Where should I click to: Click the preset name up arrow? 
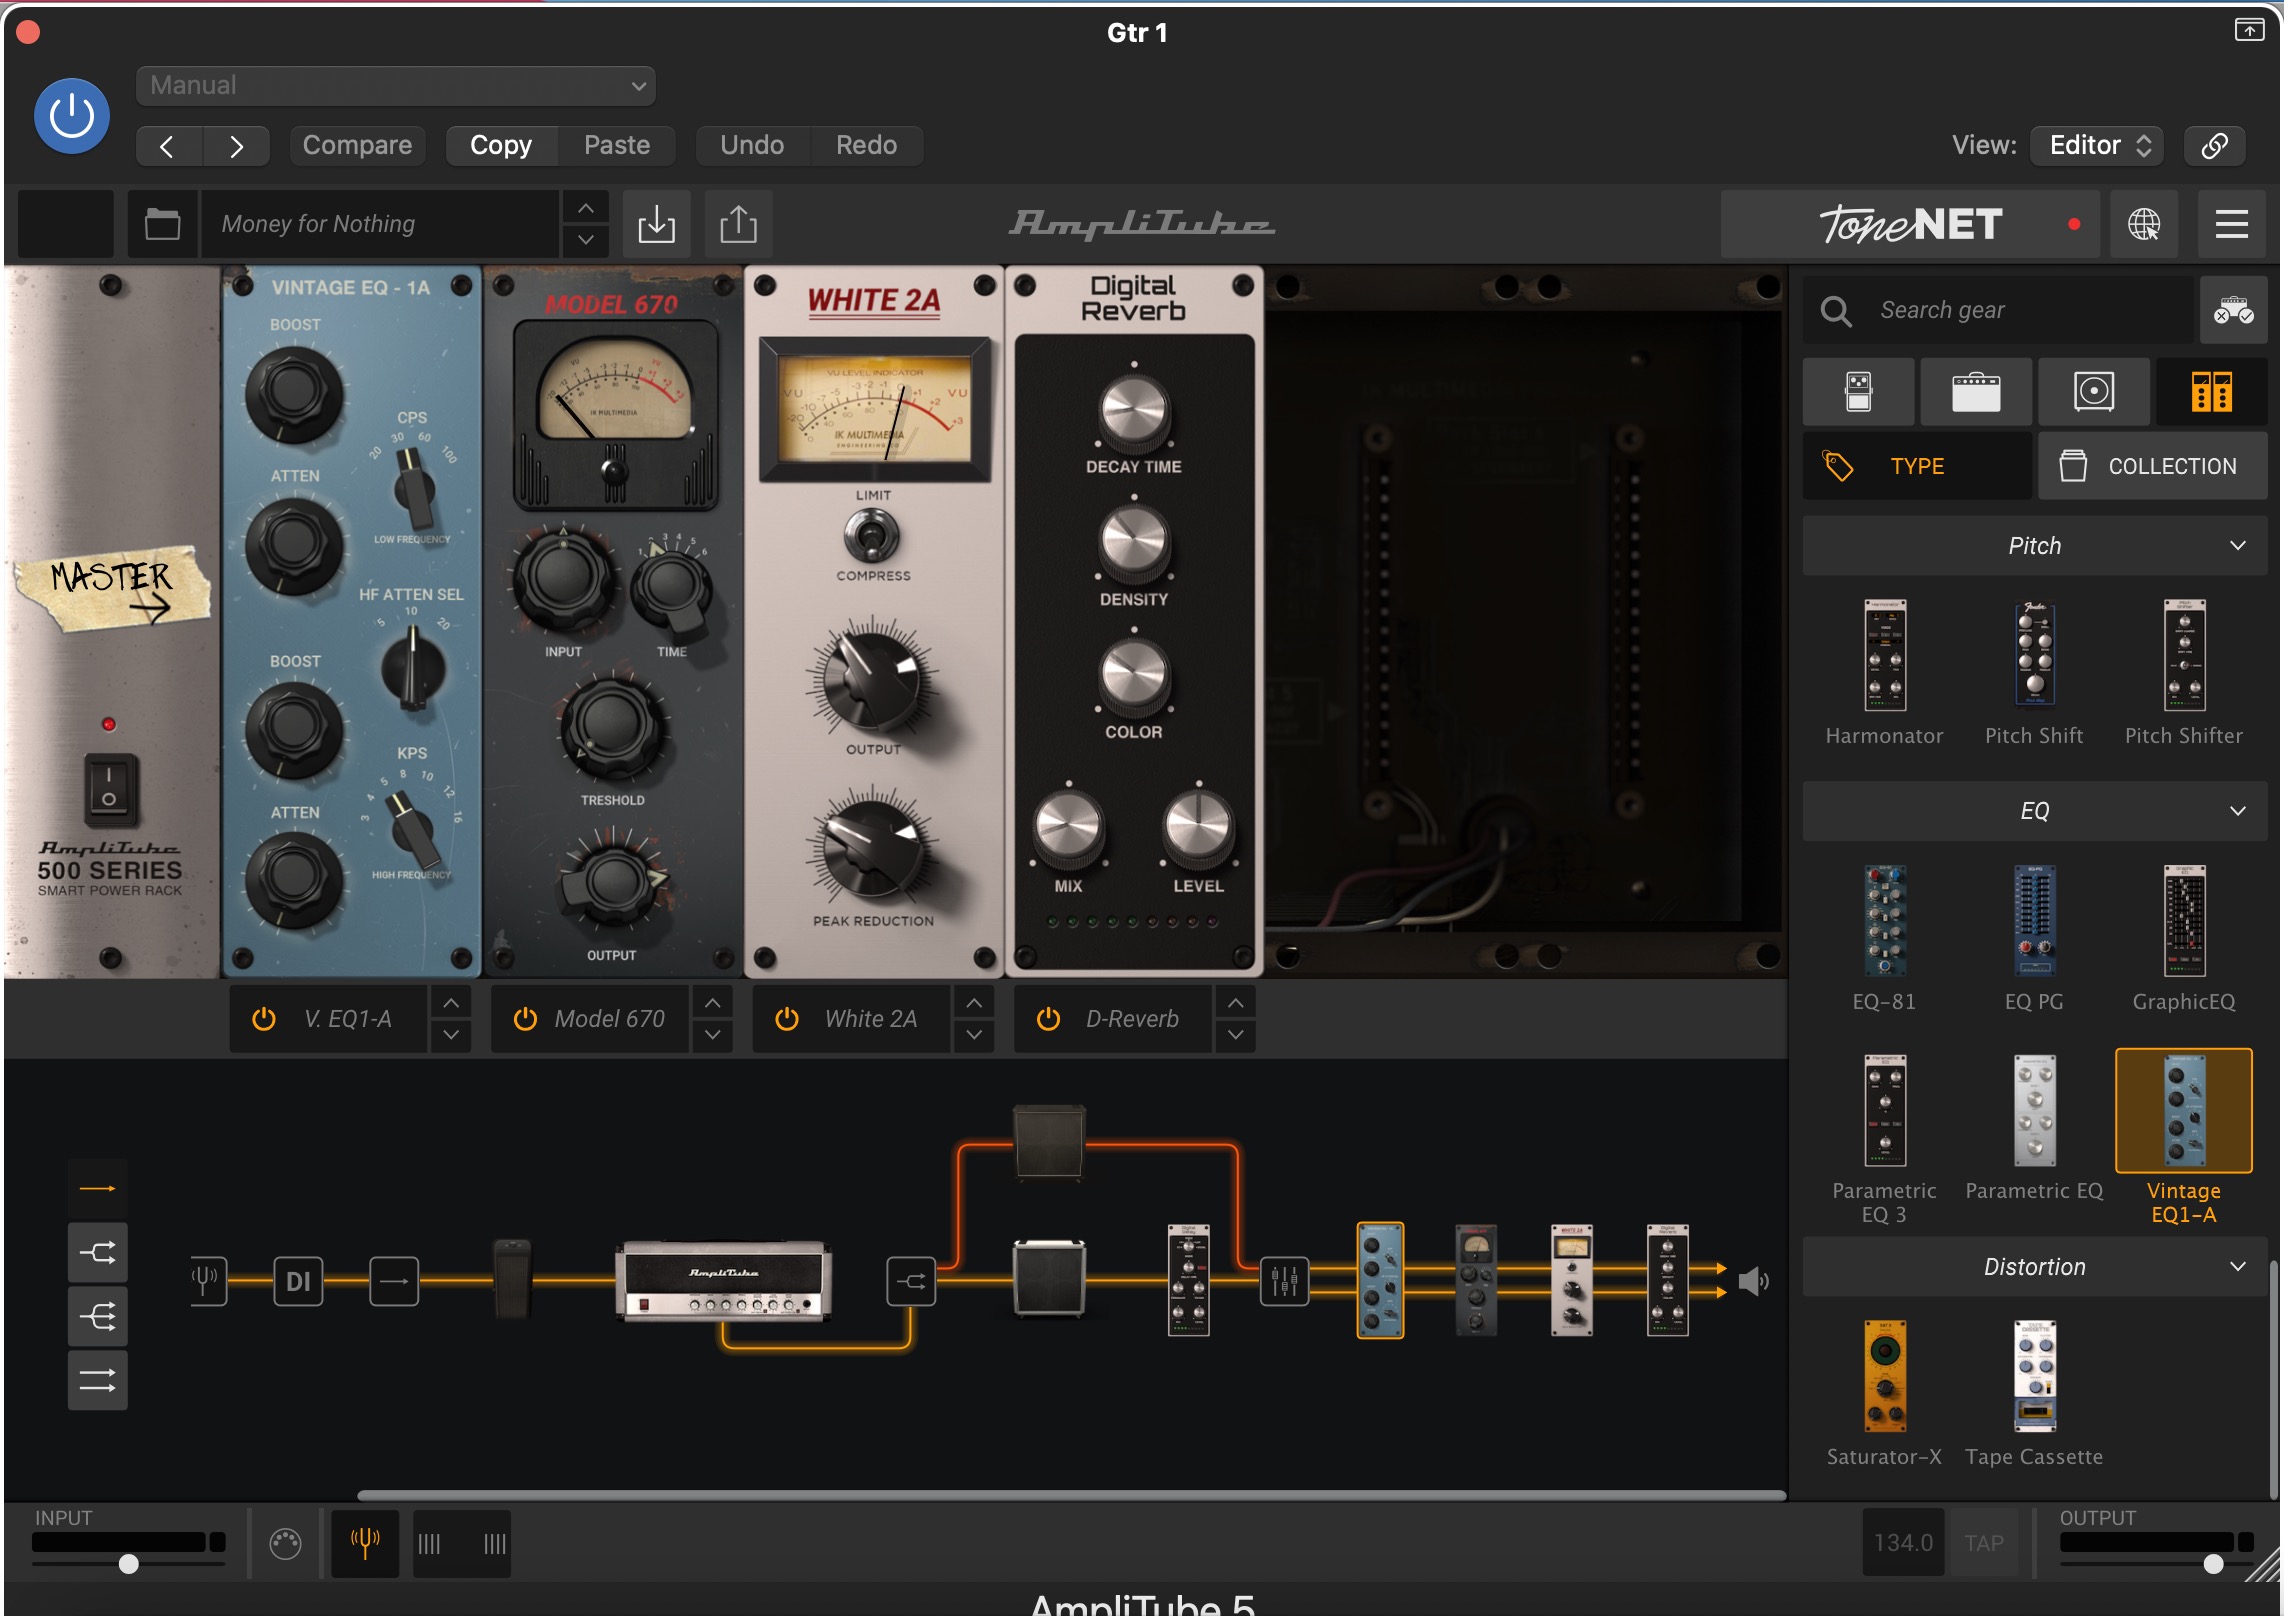pos(586,208)
